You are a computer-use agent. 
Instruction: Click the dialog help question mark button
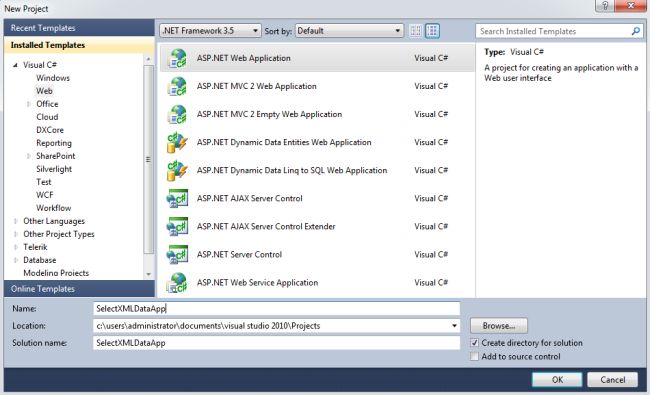tap(604, 5)
